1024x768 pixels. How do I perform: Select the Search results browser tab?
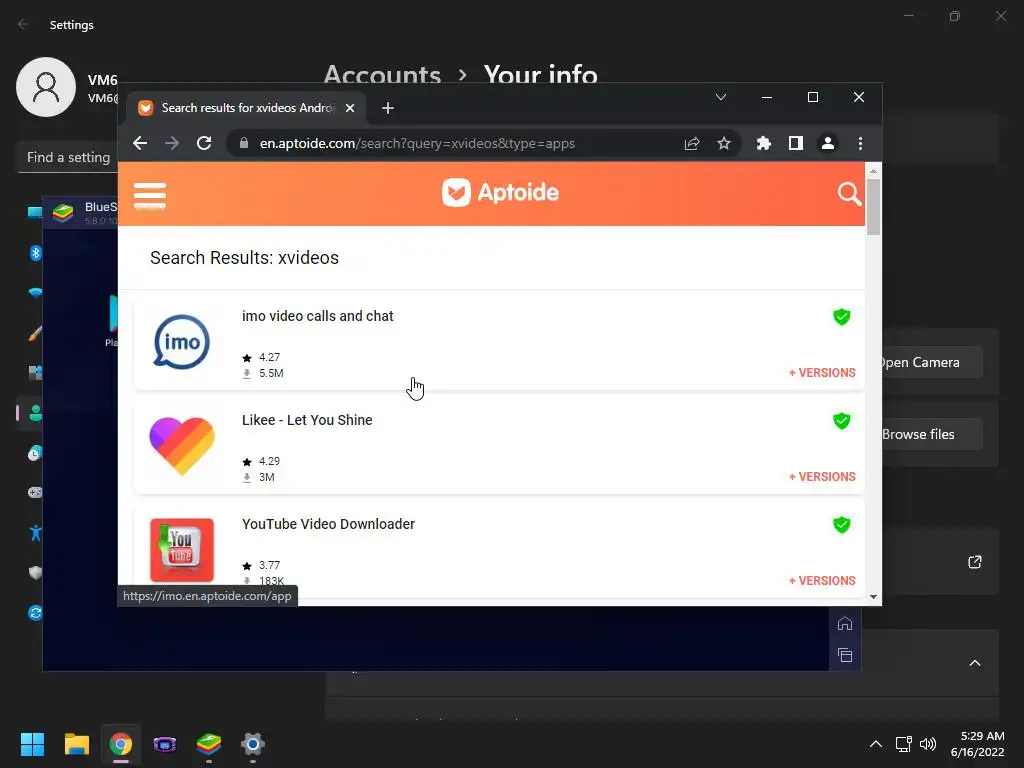coord(246,108)
